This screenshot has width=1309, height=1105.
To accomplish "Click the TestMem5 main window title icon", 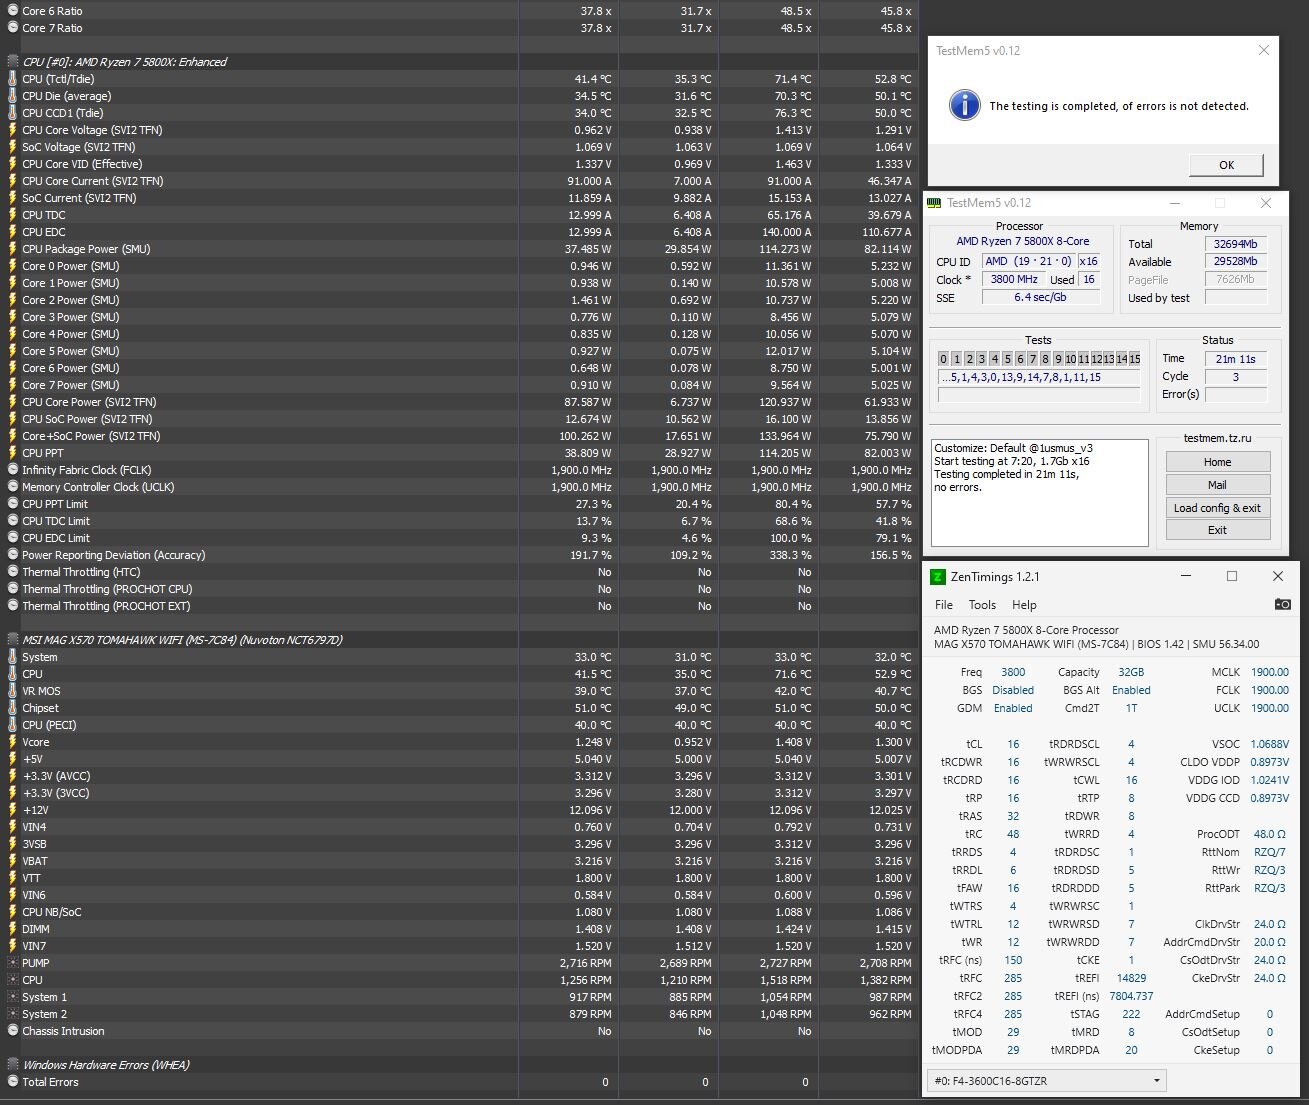I will tap(934, 203).
